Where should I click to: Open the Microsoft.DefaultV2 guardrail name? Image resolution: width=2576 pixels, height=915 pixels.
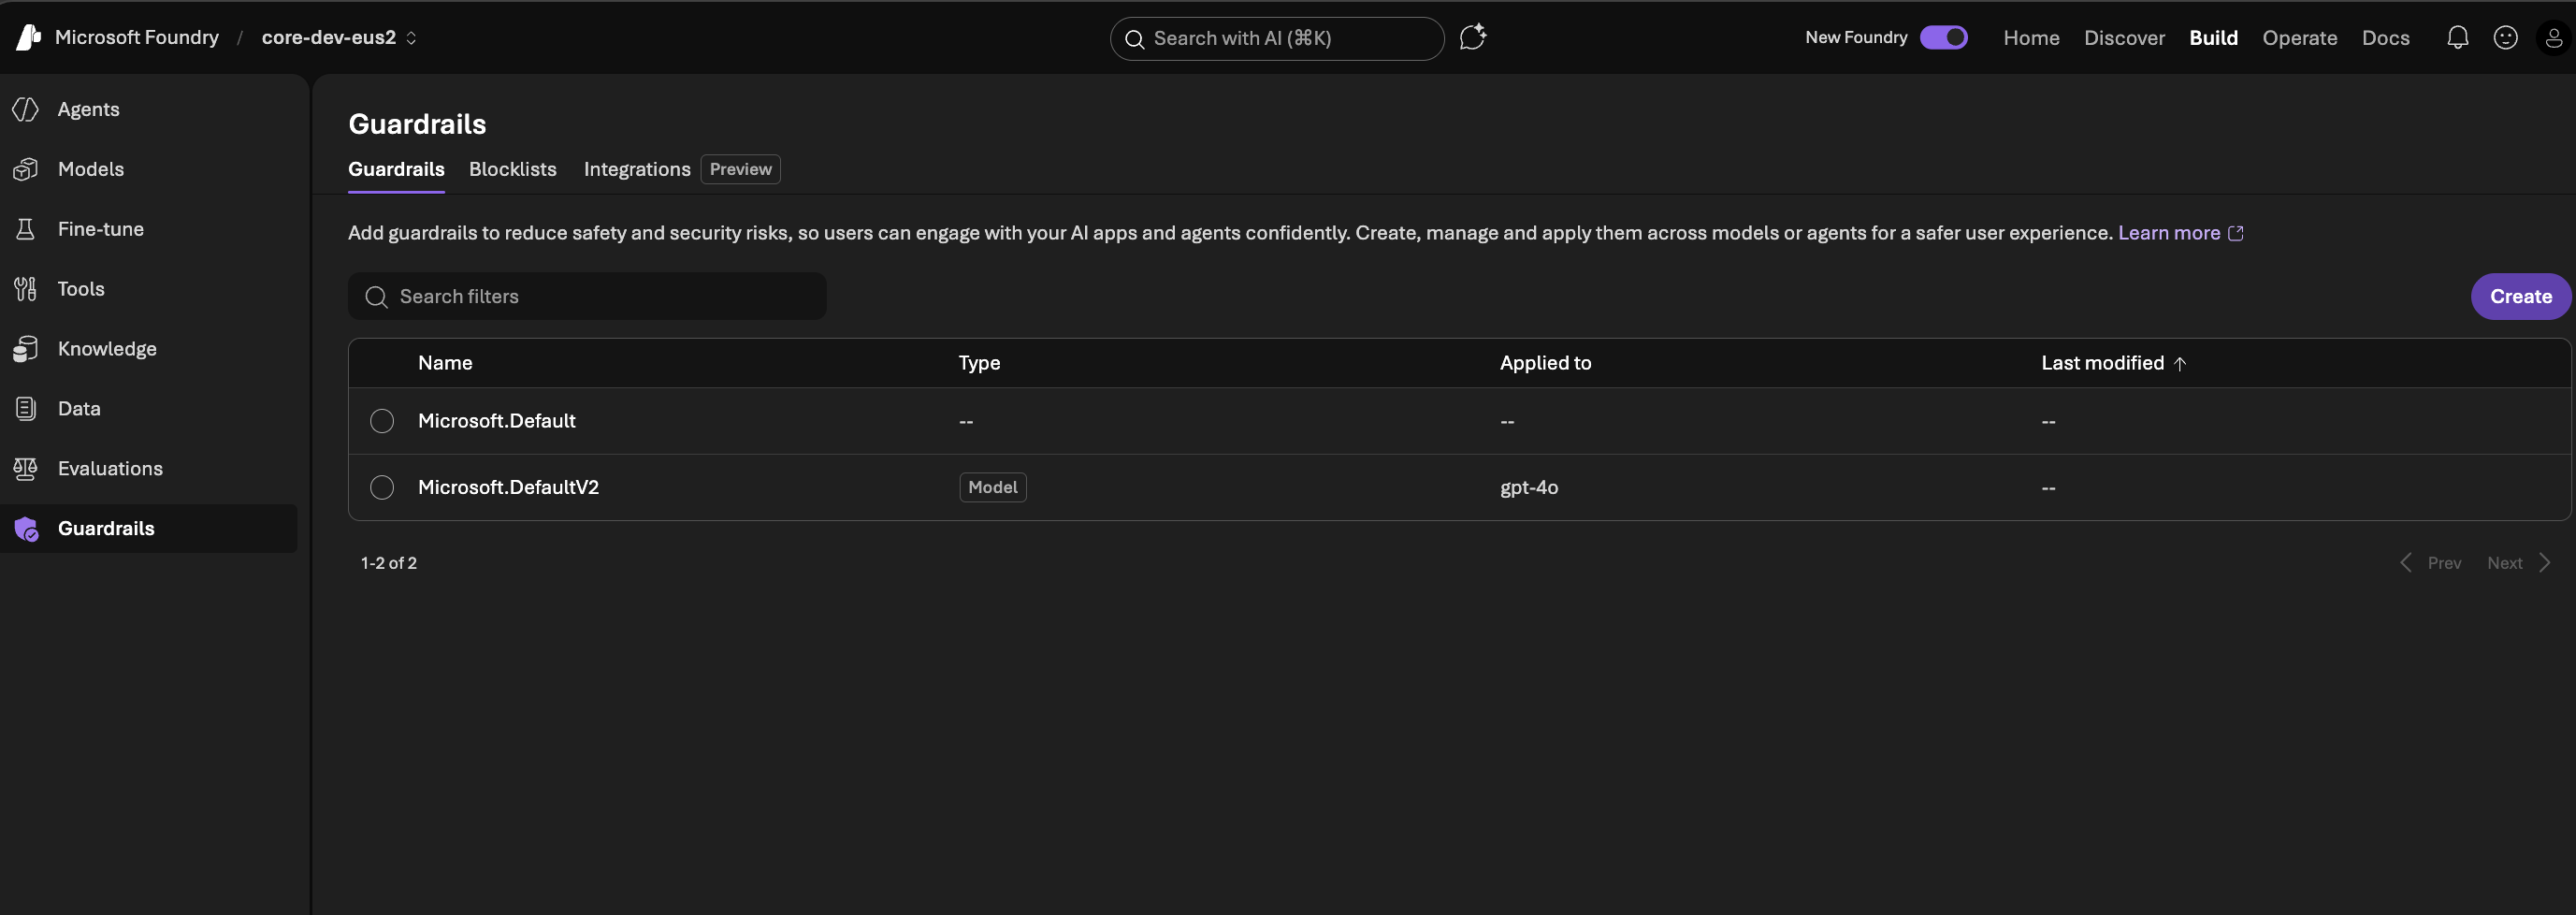tap(508, 487)
